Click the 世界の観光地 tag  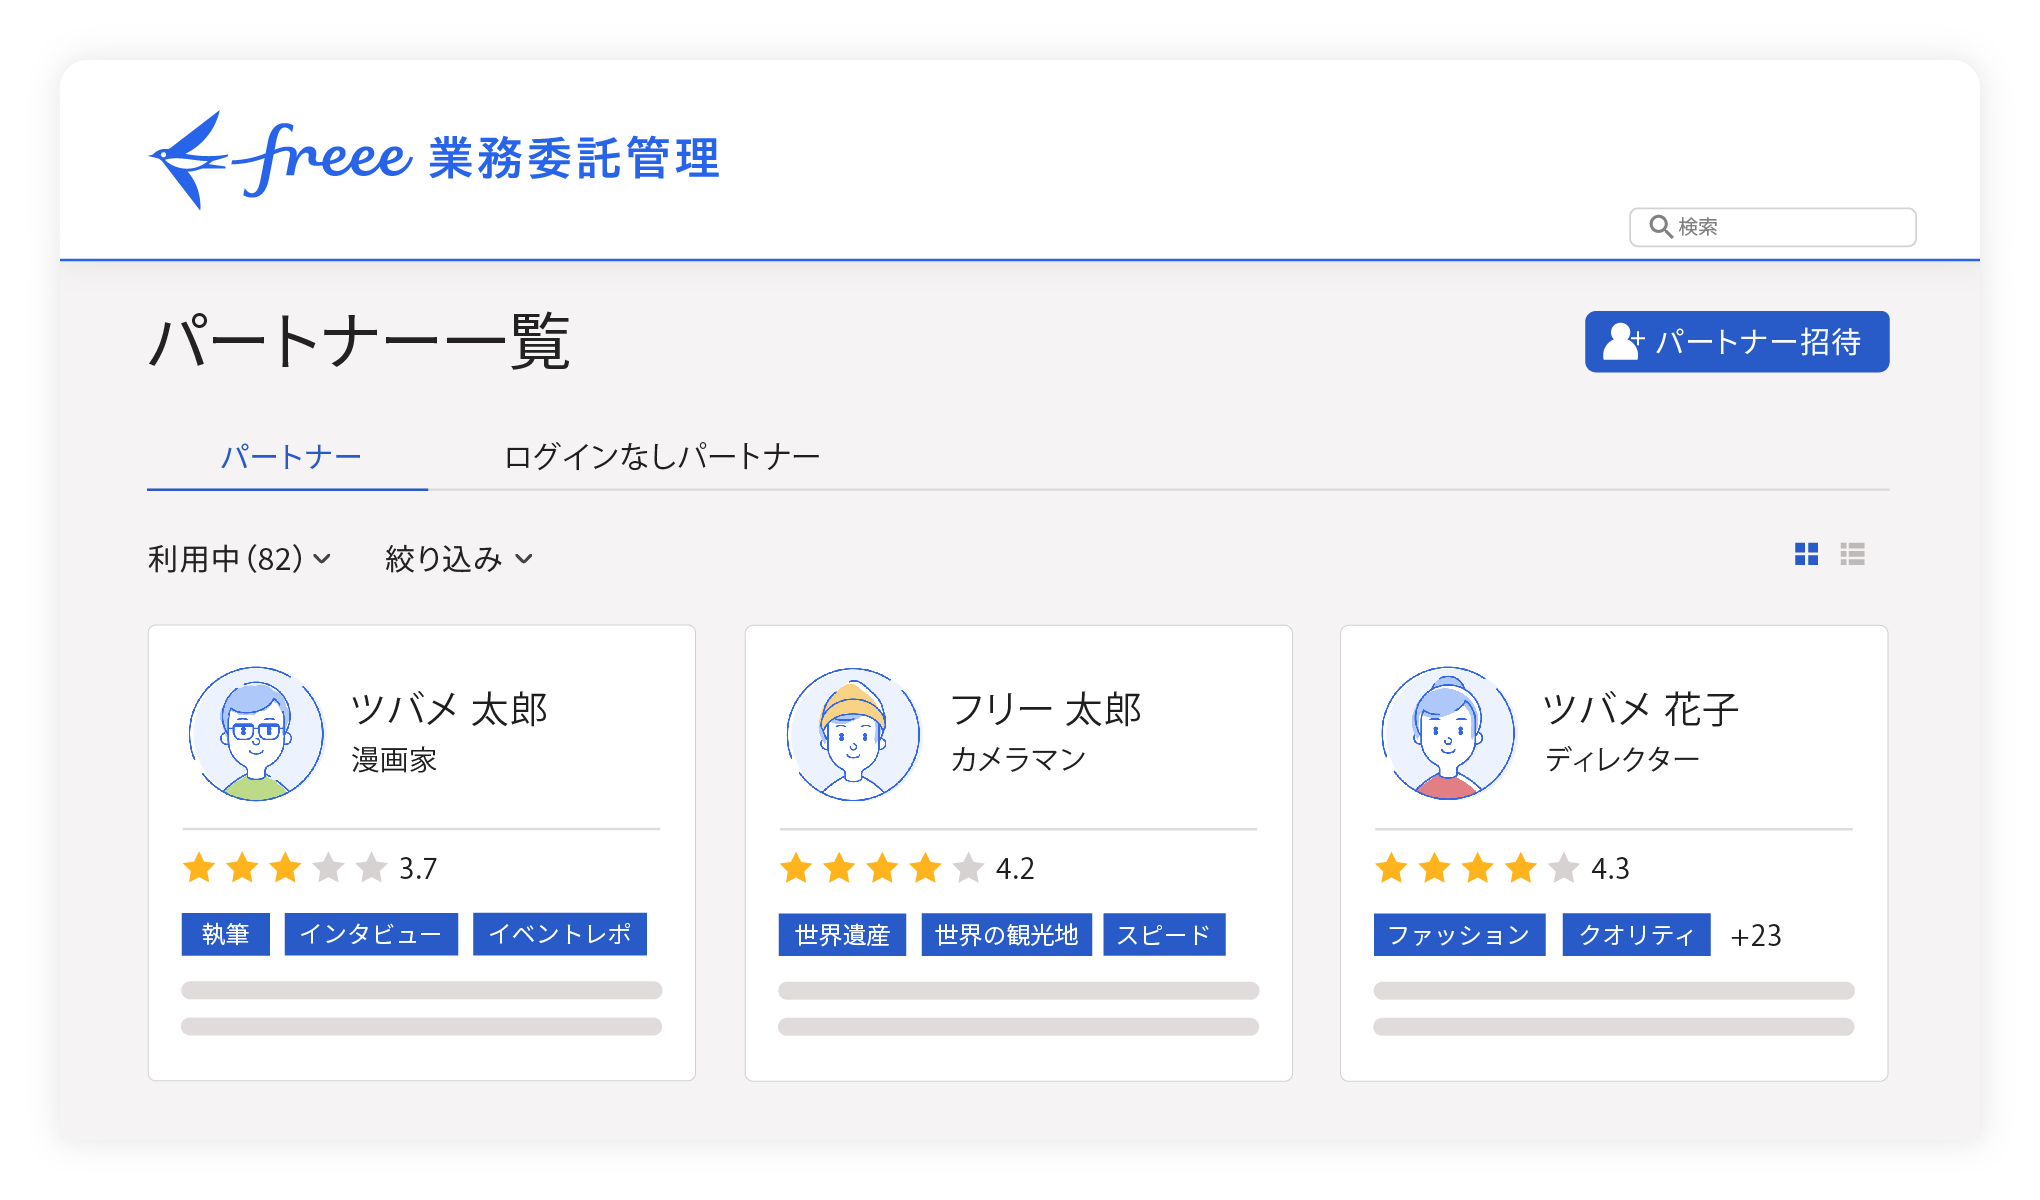click(1006, 935)
